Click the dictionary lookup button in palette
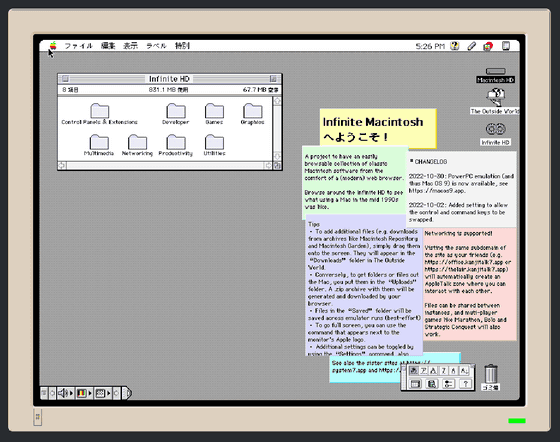The height and width of the screenshot is (442, 560). coord(432,384)
